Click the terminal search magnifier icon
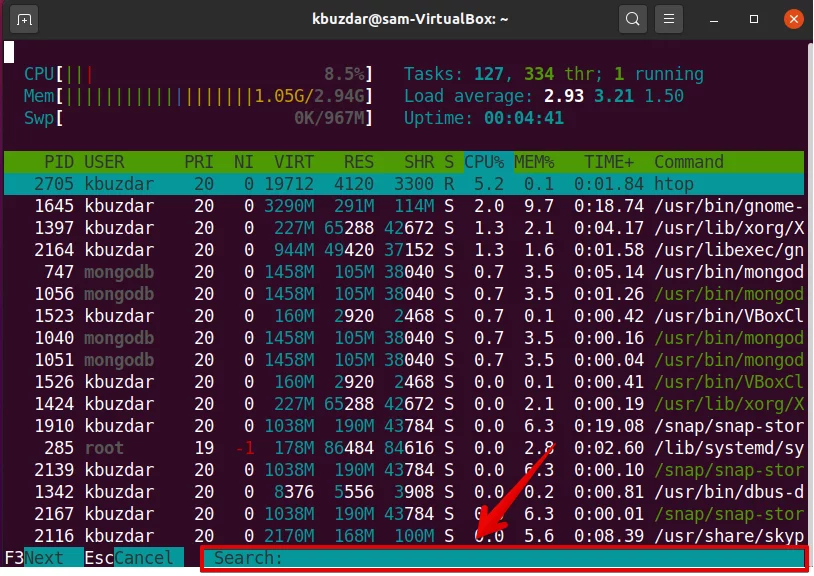This screenshot has width=814, height=576. (x=632, y=20)
